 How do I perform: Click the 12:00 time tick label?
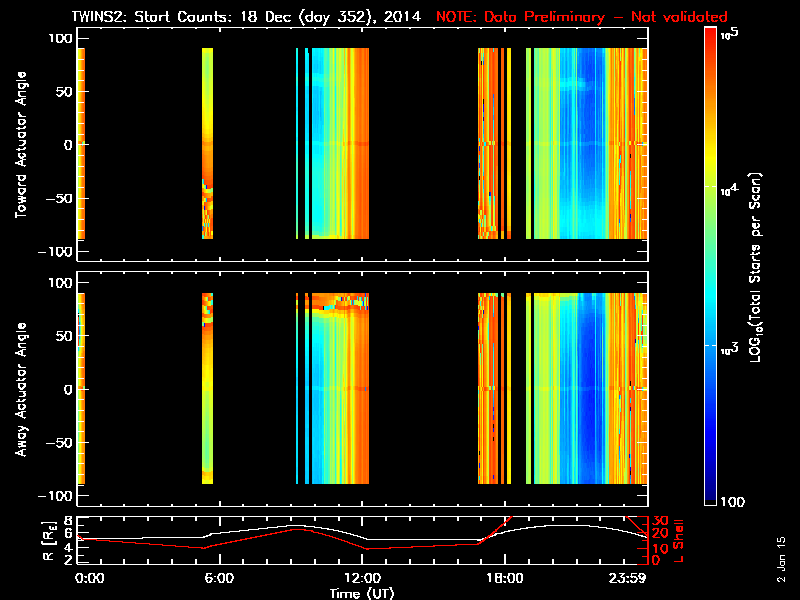[362, 578]
